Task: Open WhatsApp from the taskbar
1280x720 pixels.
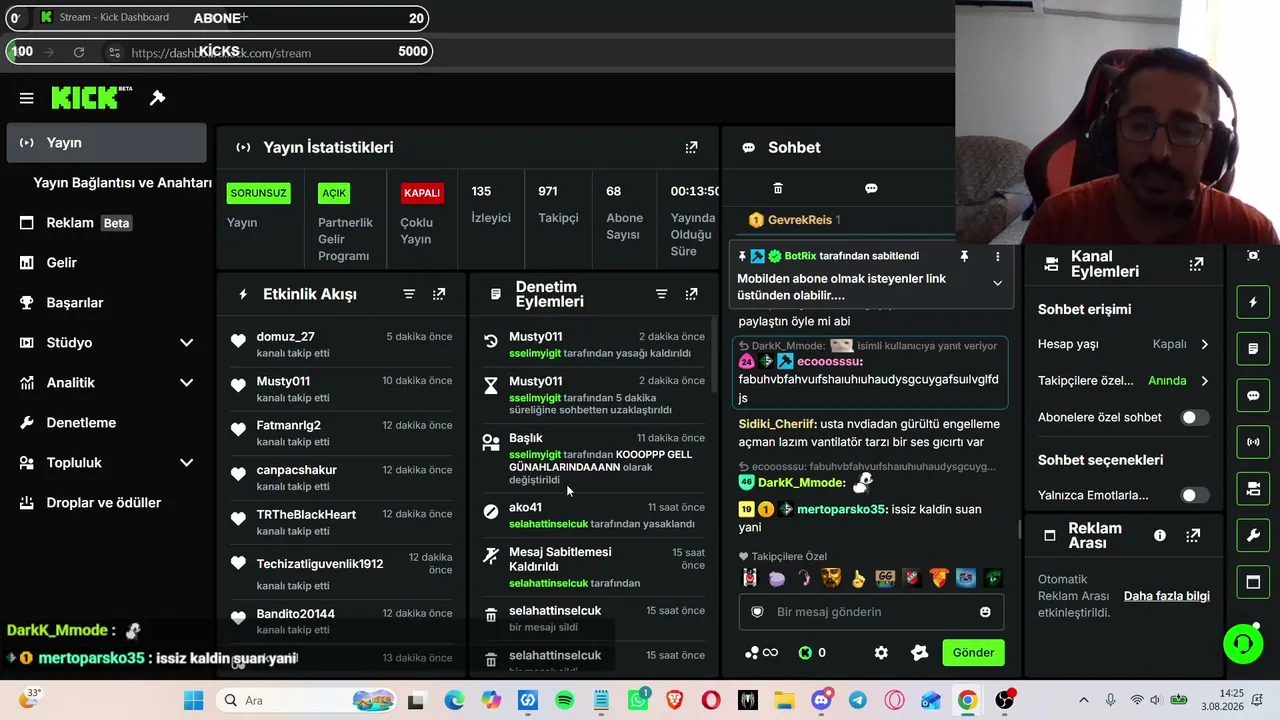Action: [638, 700]
